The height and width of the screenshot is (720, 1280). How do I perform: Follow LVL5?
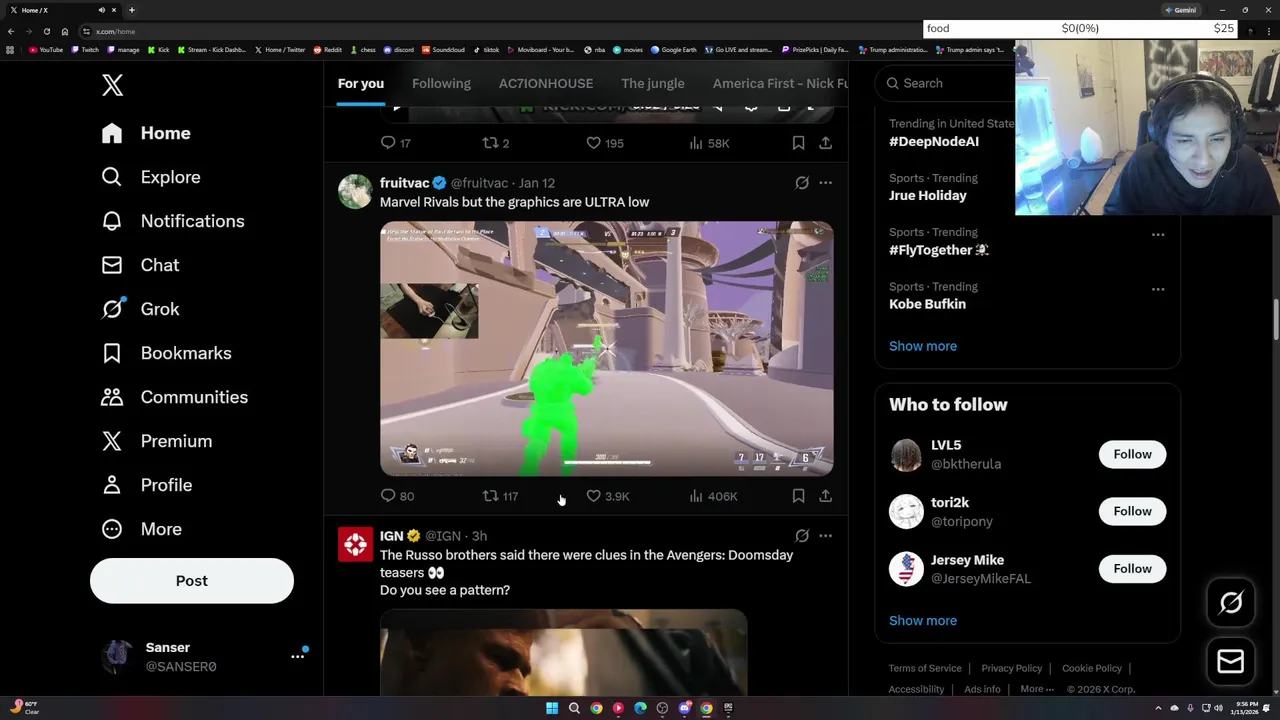pos(1132,454)
